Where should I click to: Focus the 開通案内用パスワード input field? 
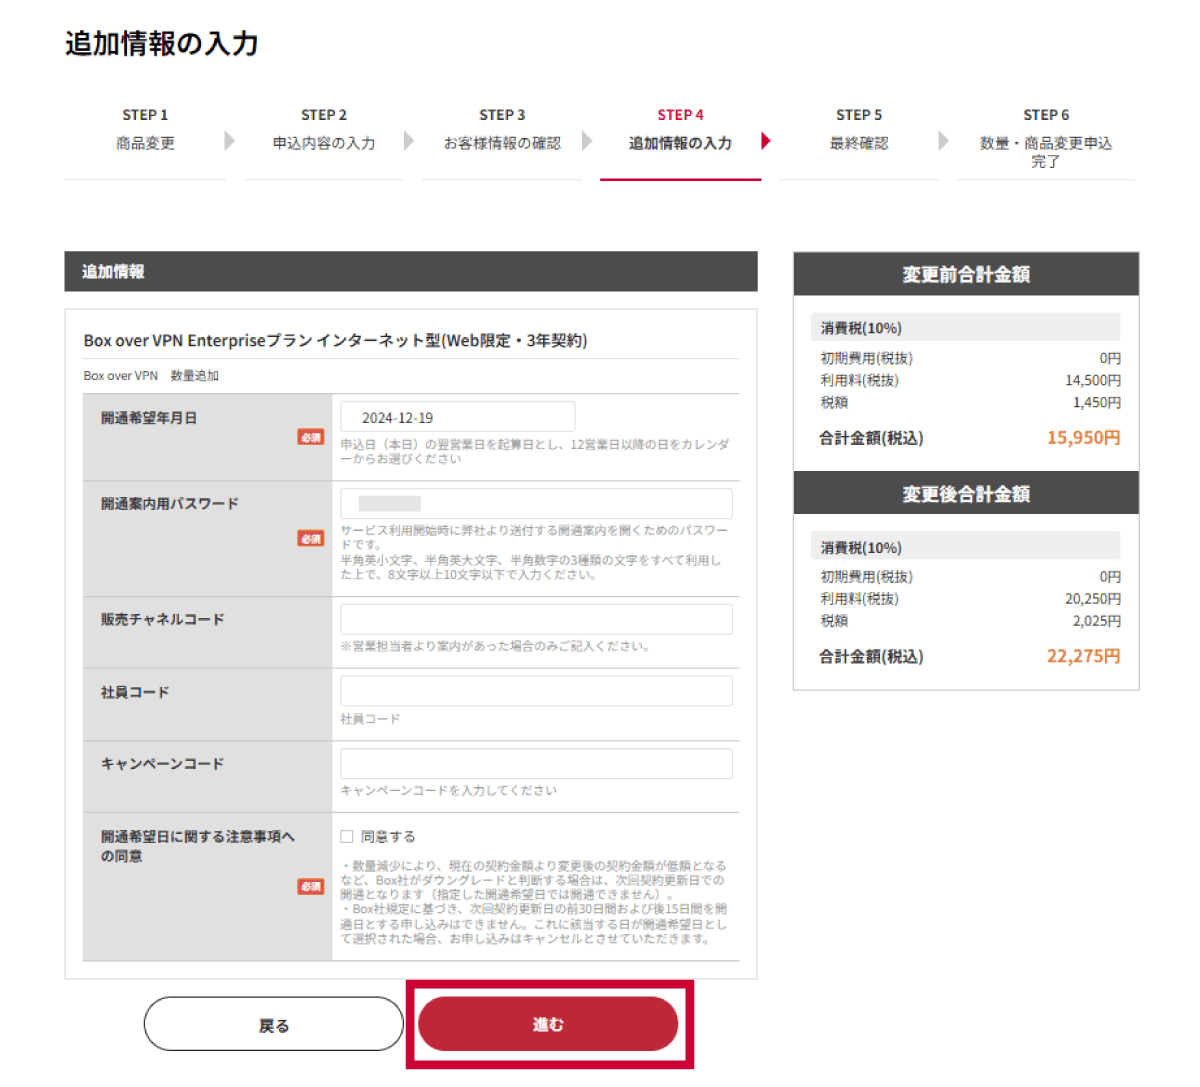click(536, 504)
